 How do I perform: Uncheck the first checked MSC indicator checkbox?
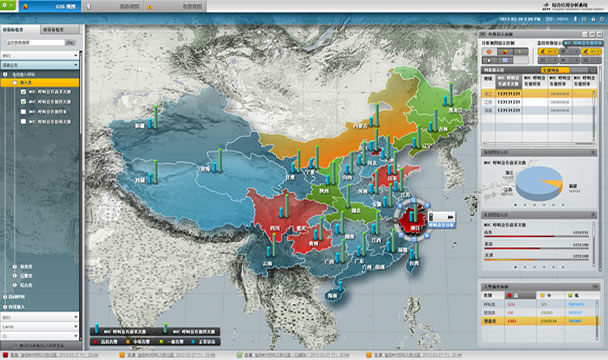(x=23, y=92)
